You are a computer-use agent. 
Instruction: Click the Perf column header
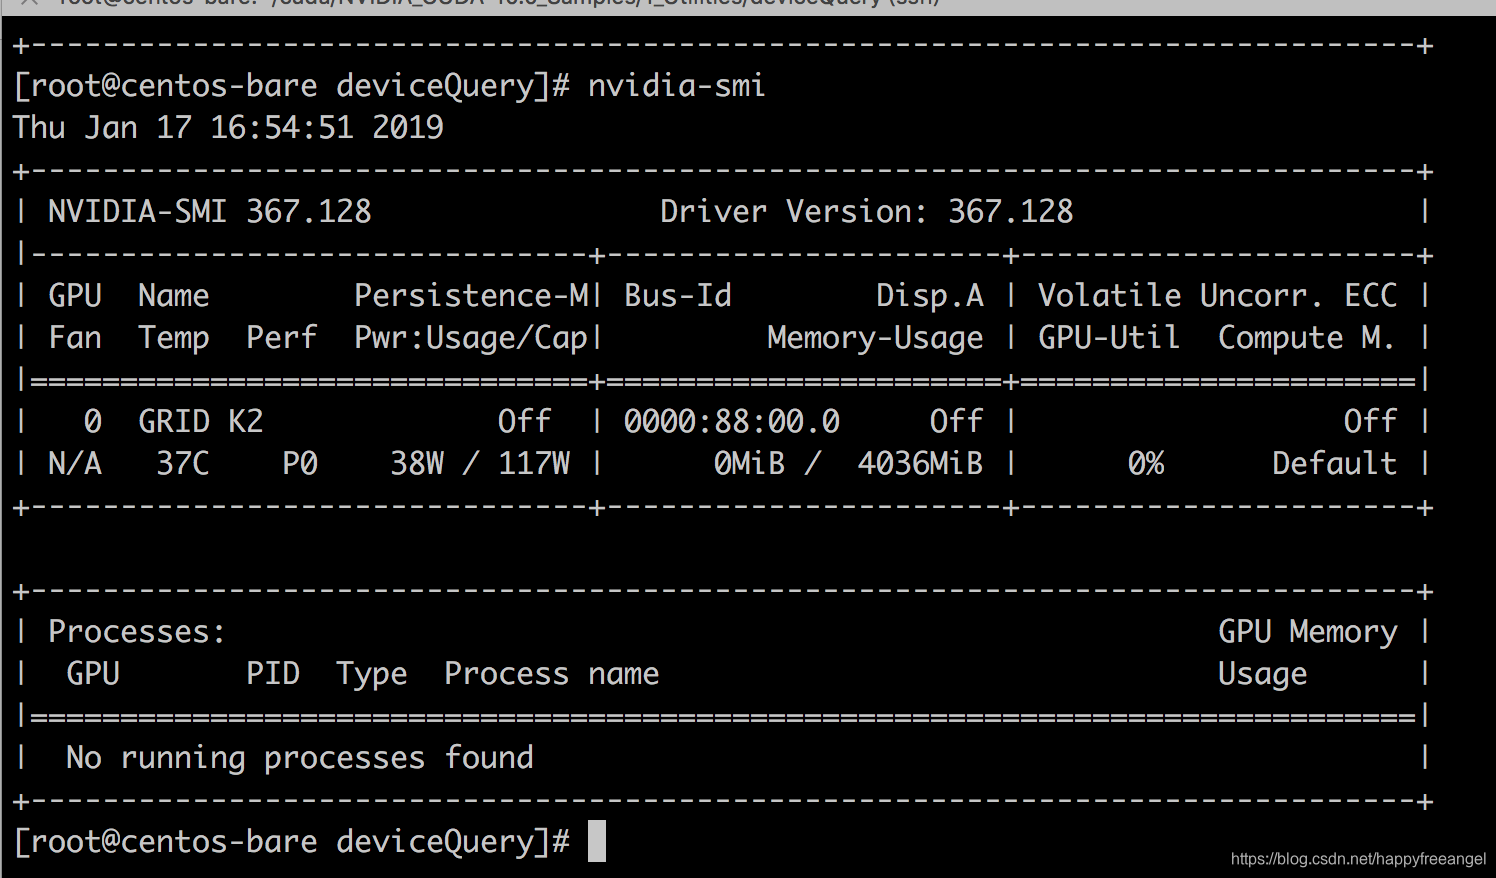point(282,338)
